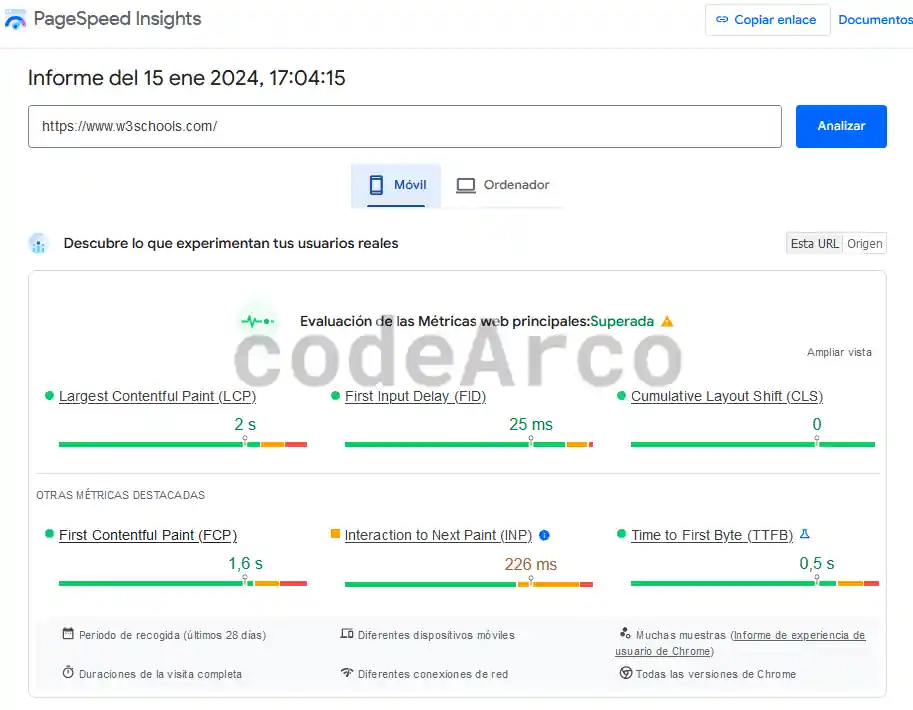Click "Descubre lo que experimentan tus usuarios reales"

click(231, 243)
